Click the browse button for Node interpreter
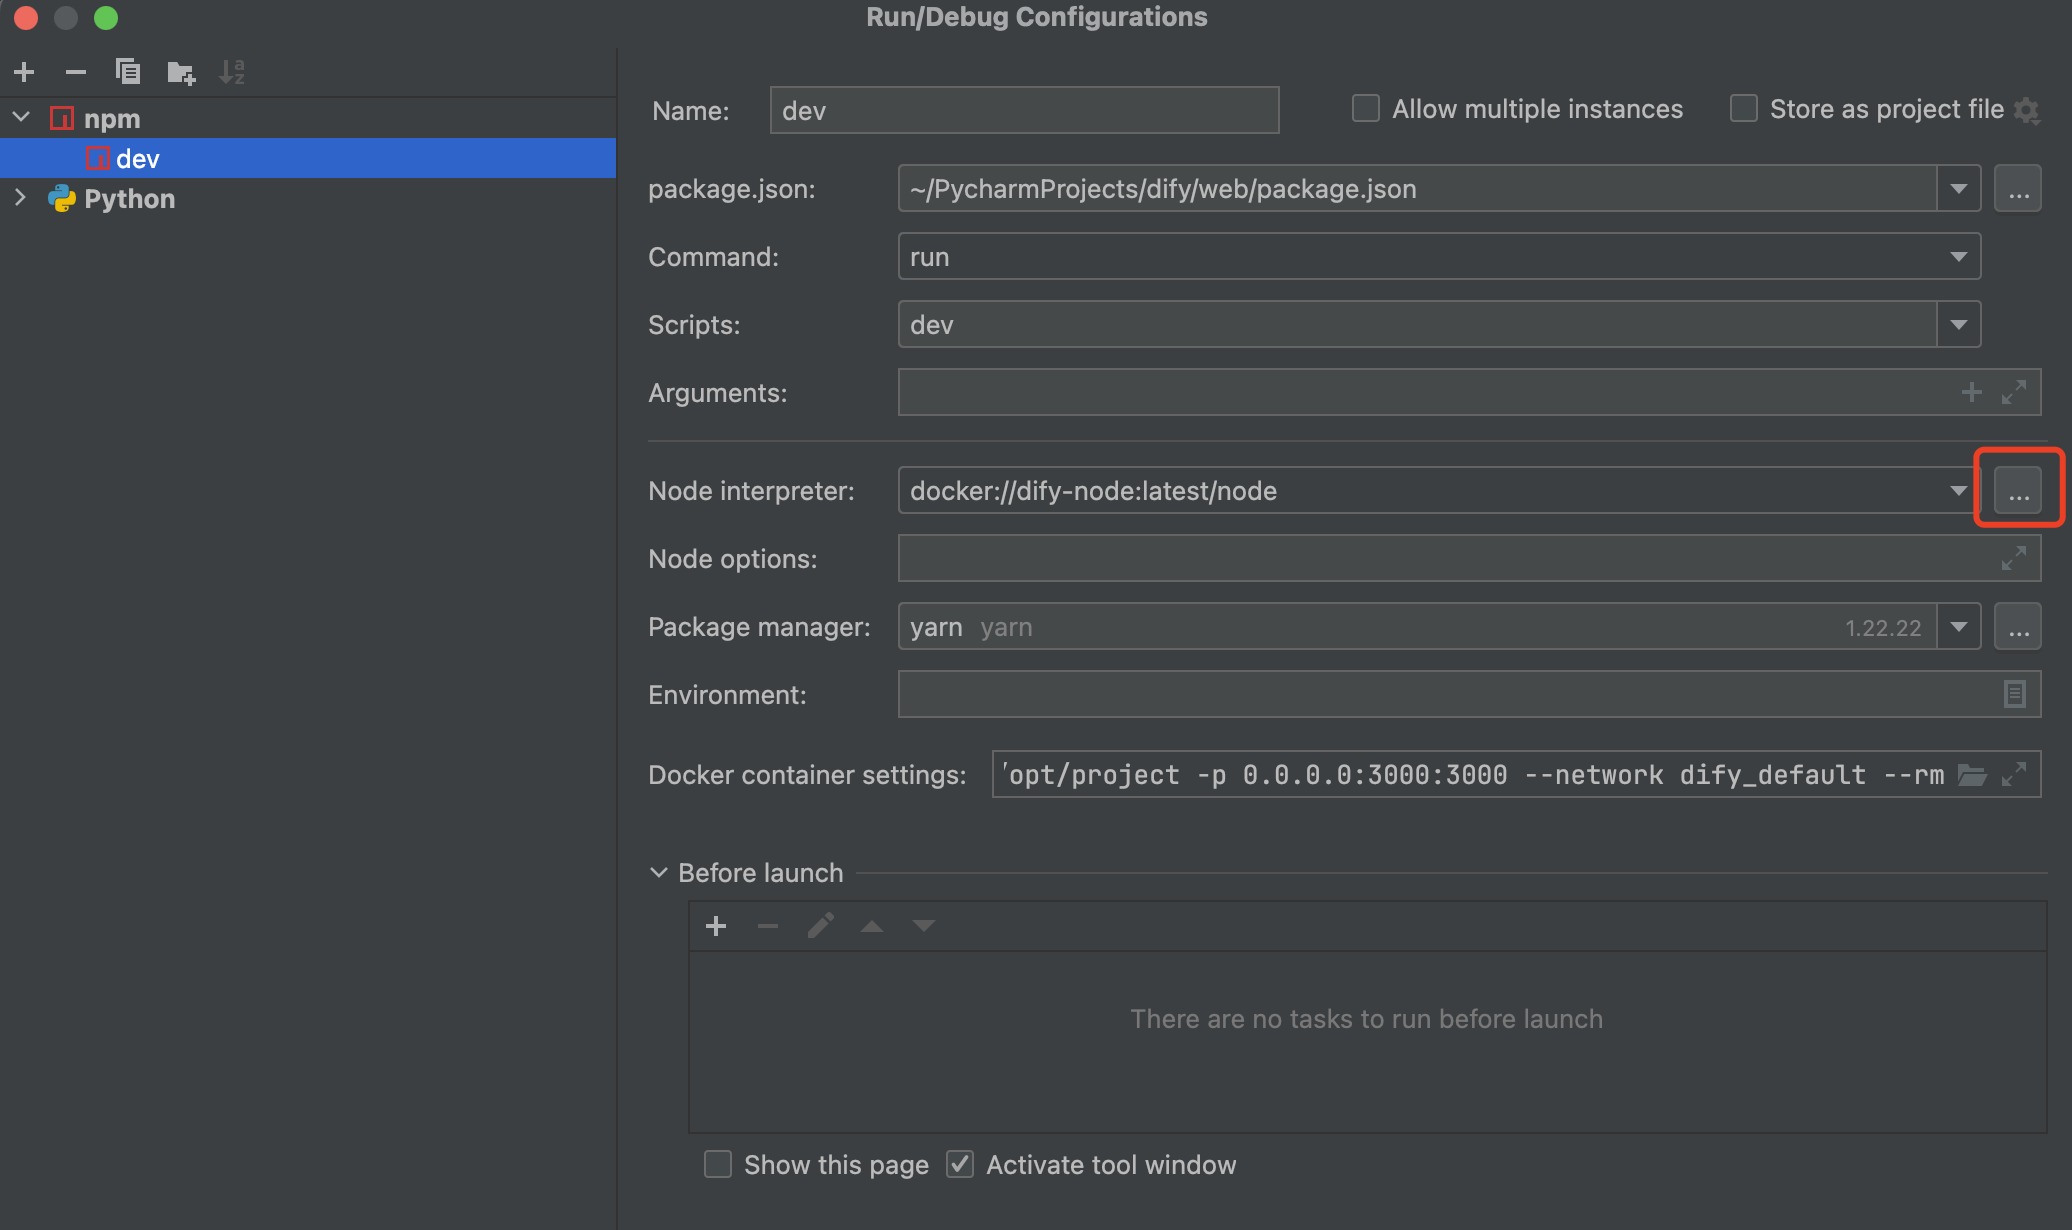Viewport: 2072px width, 1230px height. click(x=2018, y=491)
